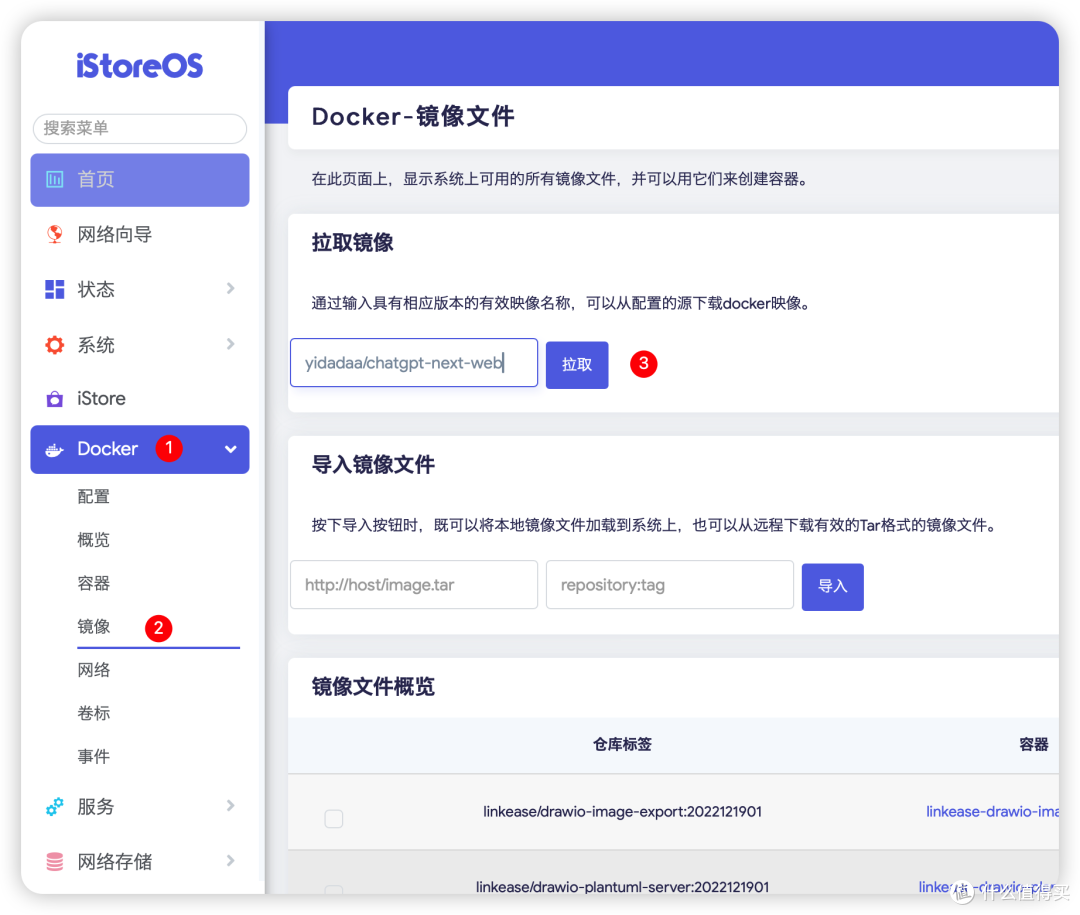Click linkease/drawio-plantuml-server:2022121901 tag text
The image size is (1080, 915).
coord(623,887)
